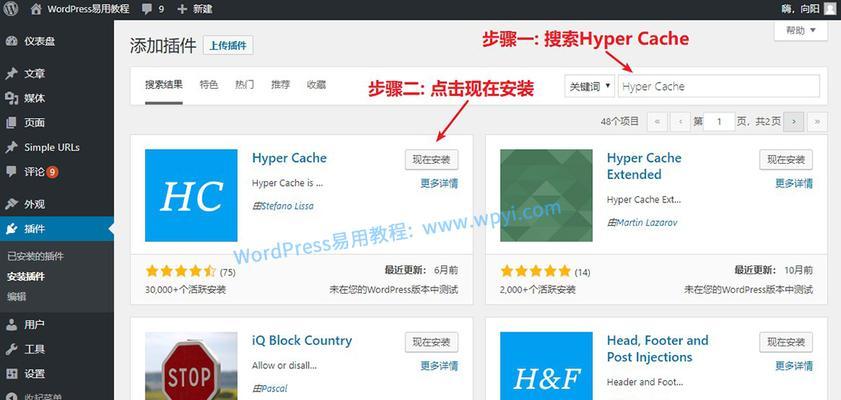Screen dimensions: 841x400
Task: Focus the plugin search field
Action: (x=719, y=86)
